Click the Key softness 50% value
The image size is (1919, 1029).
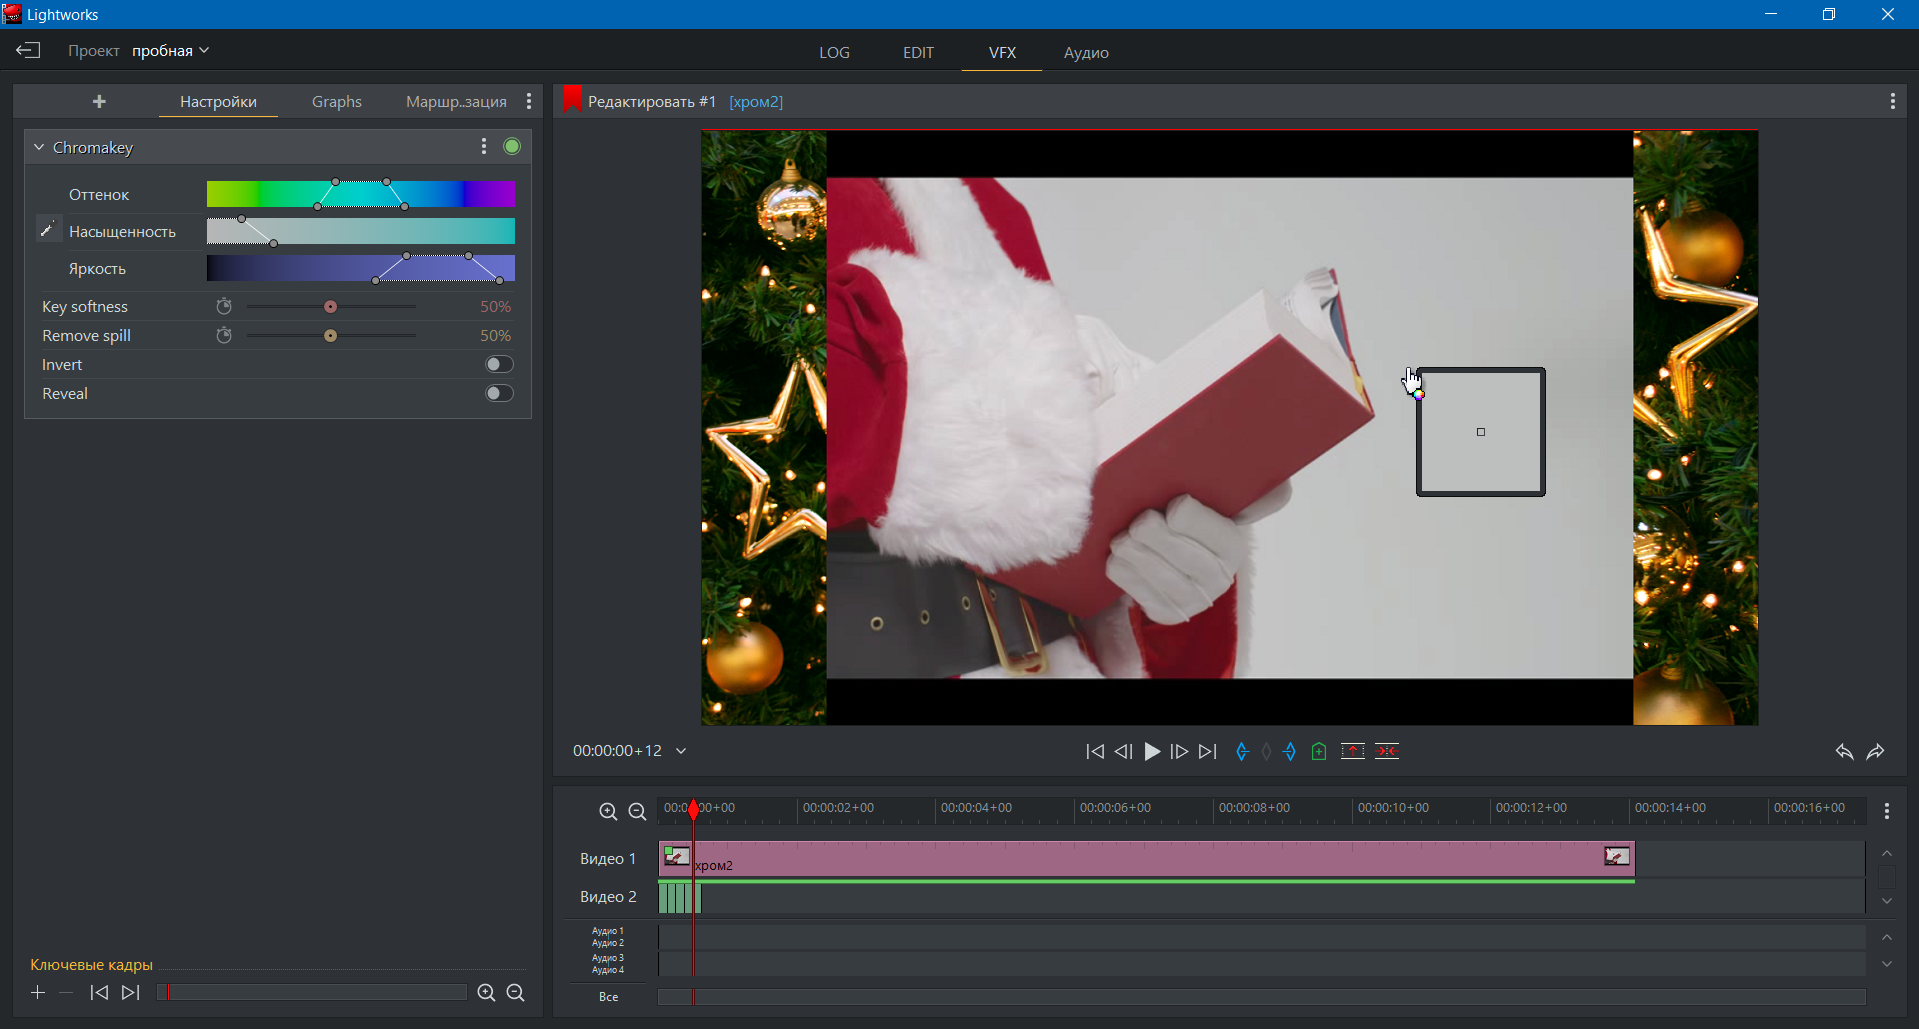pos(495,307)
